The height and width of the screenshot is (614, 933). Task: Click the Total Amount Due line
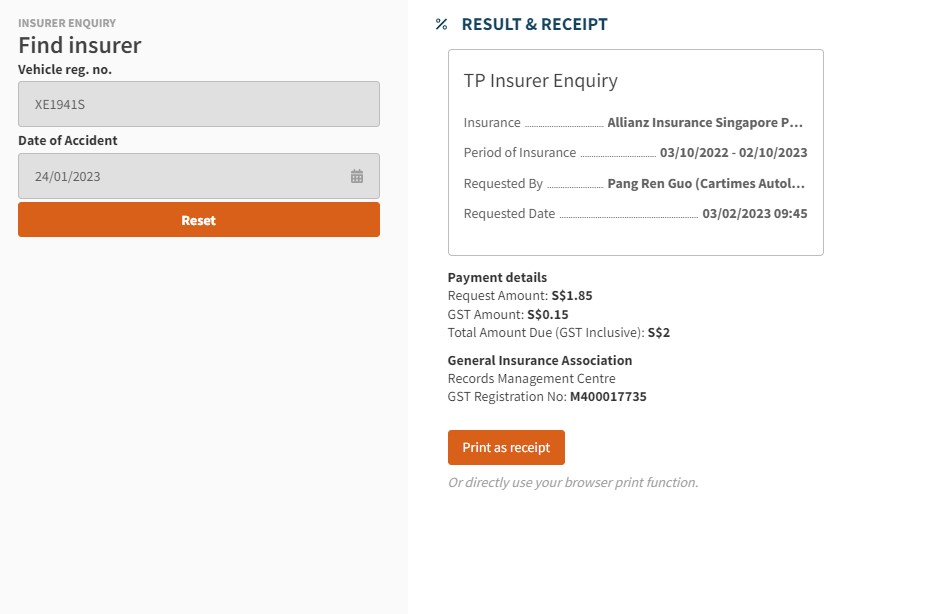[x=558, y=332]
